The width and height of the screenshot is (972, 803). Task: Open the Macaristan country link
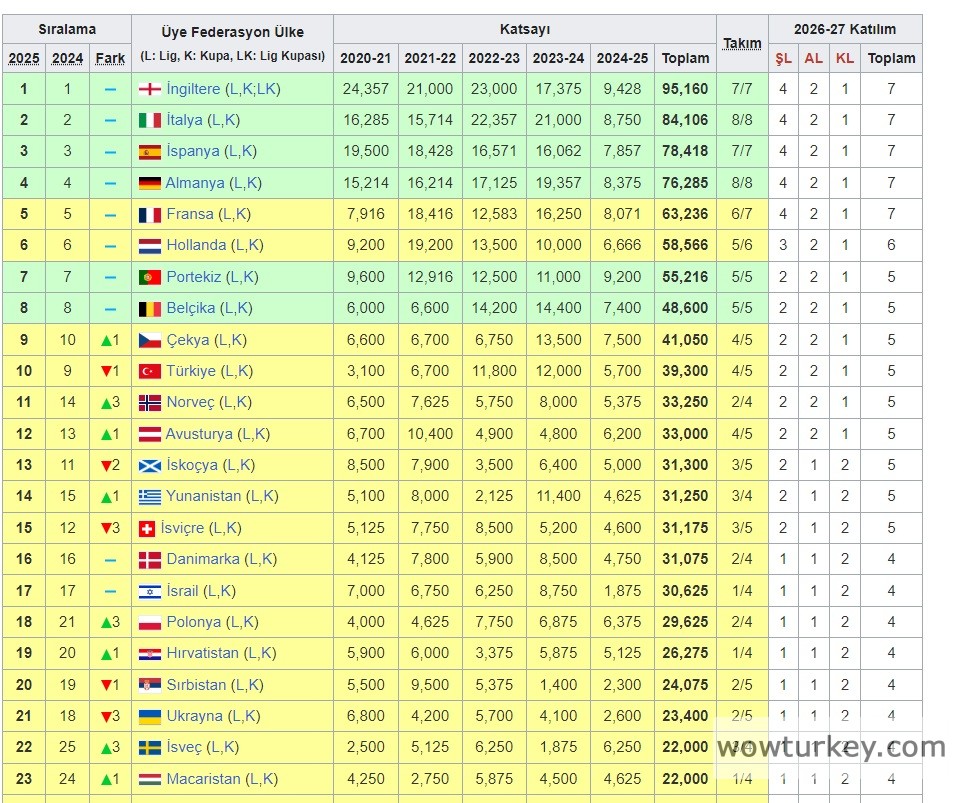[x=203, y=779]
